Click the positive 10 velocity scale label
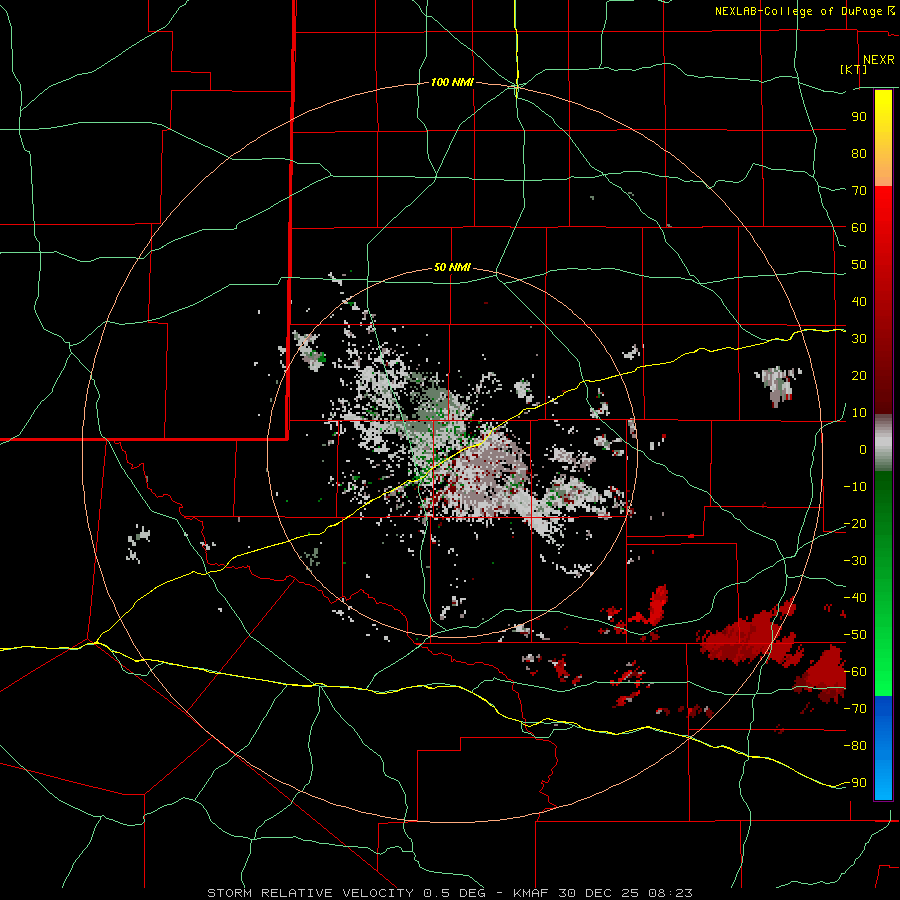The height and width of the screenshot is (900, 900). coord(859,413)
